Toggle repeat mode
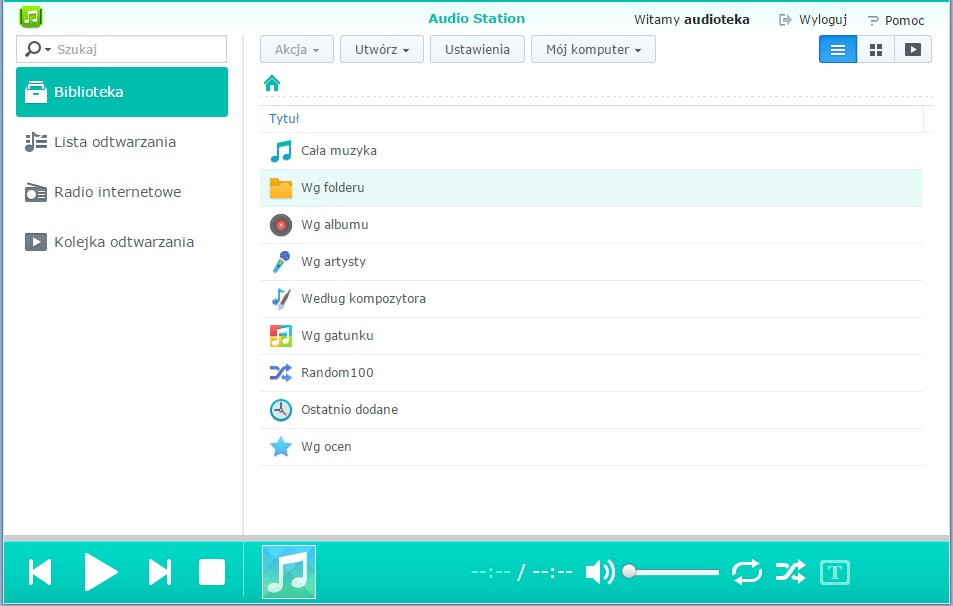Screen dimensions: 953x606 [746, 572]
